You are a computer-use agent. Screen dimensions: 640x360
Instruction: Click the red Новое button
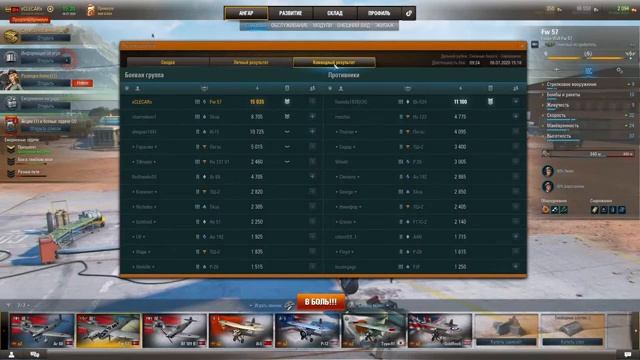click(82, 83)
